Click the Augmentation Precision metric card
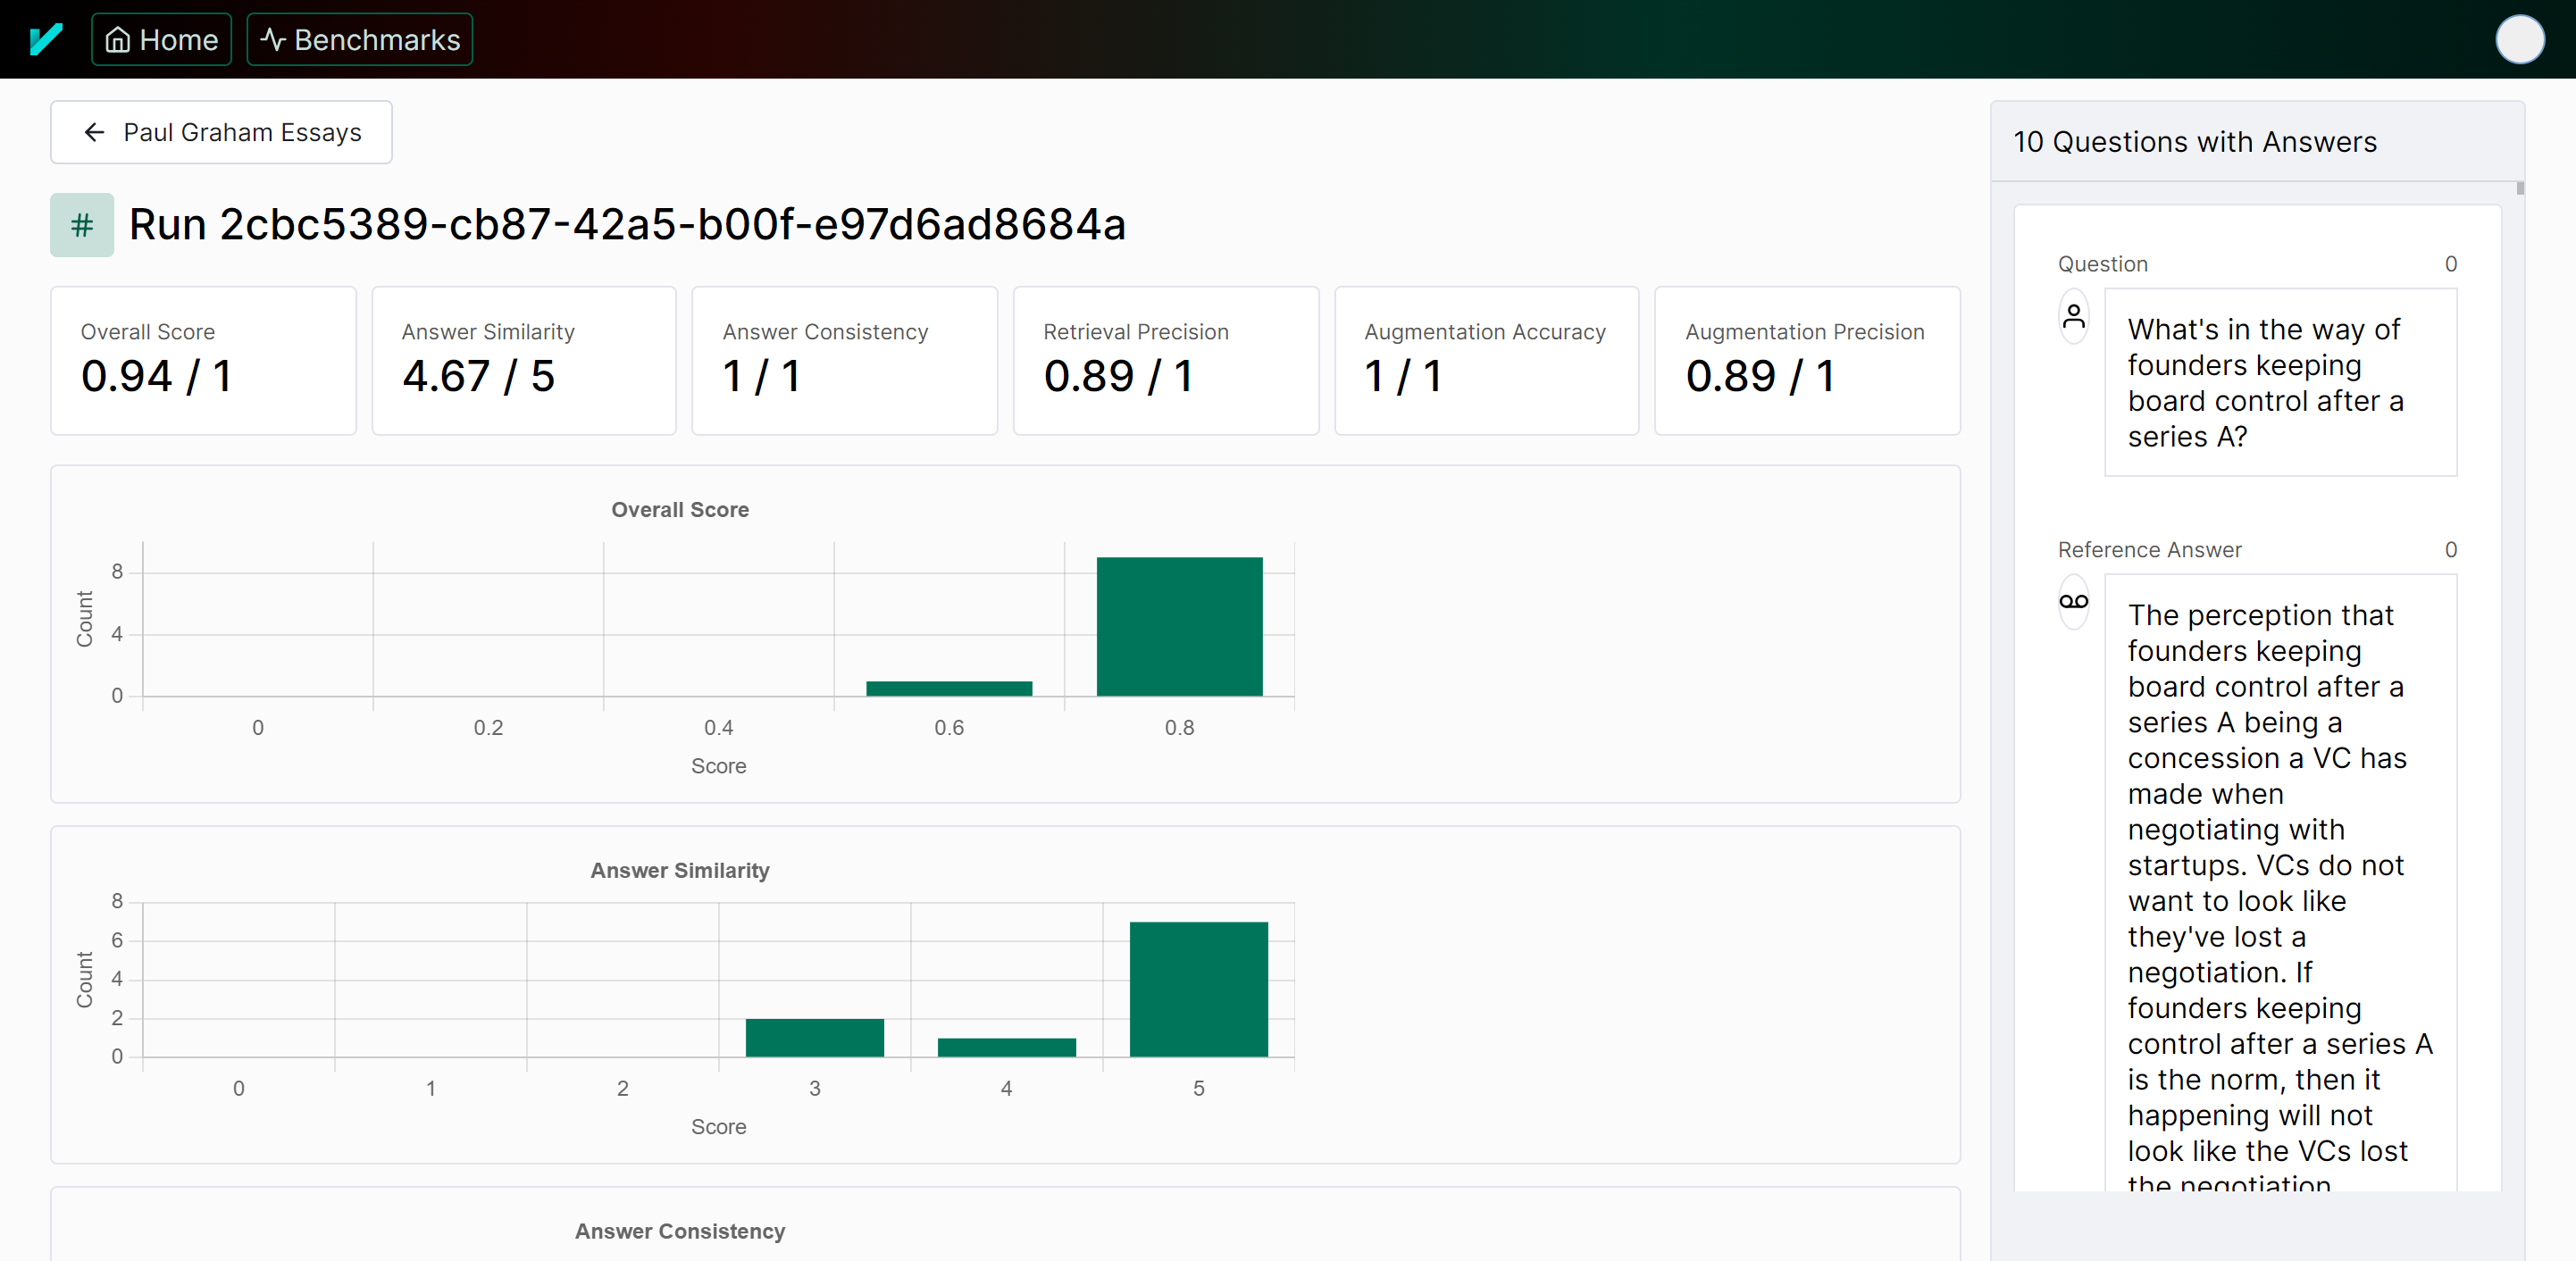Image resolution: width=2576 pixels, height=1261 pixels. pos(1807,361)
